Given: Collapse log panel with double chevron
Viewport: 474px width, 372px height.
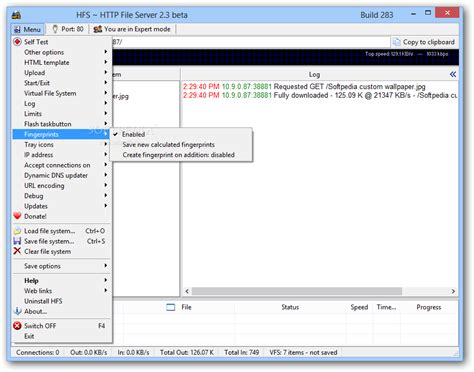Looking at the screenshot, I should click(452, 74).
